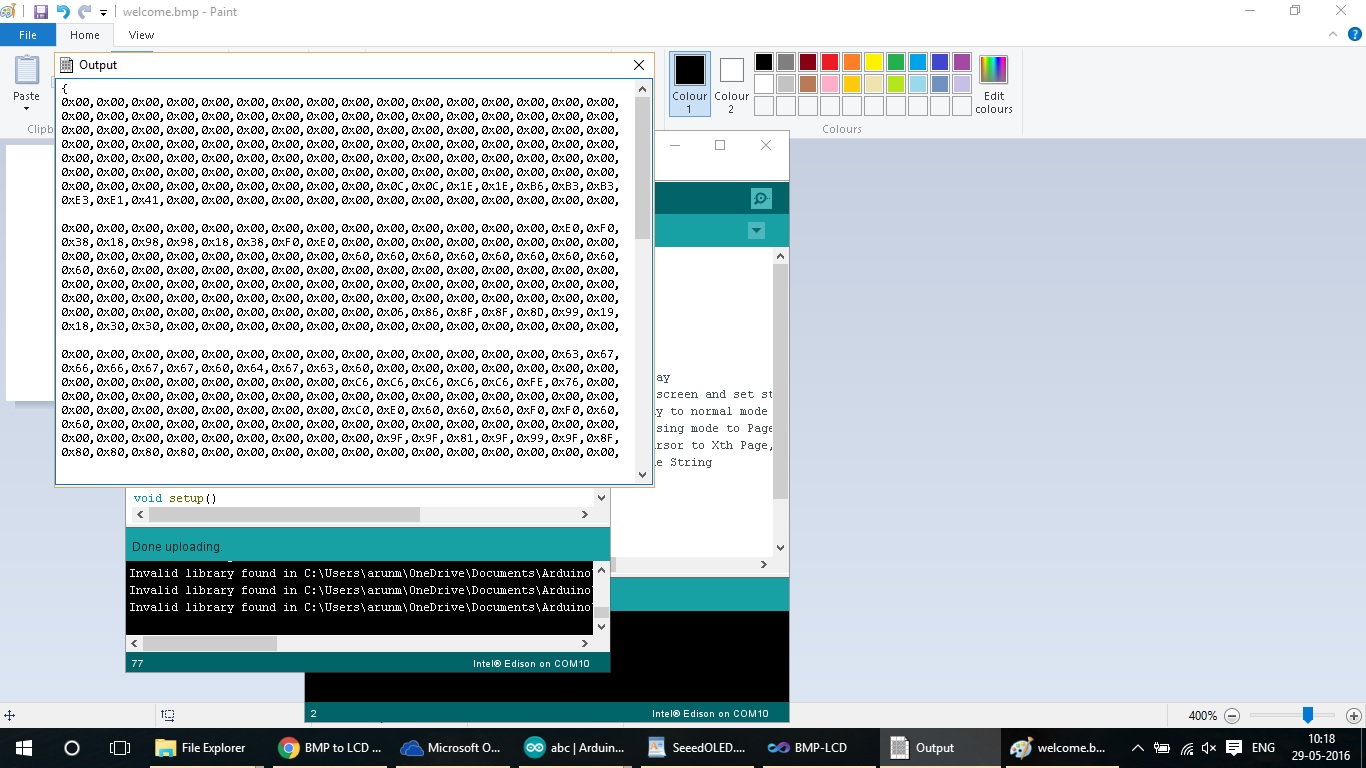
Task: Click the Paste clipboard icon
Action: pyautogui.click(x=27, y=71)
